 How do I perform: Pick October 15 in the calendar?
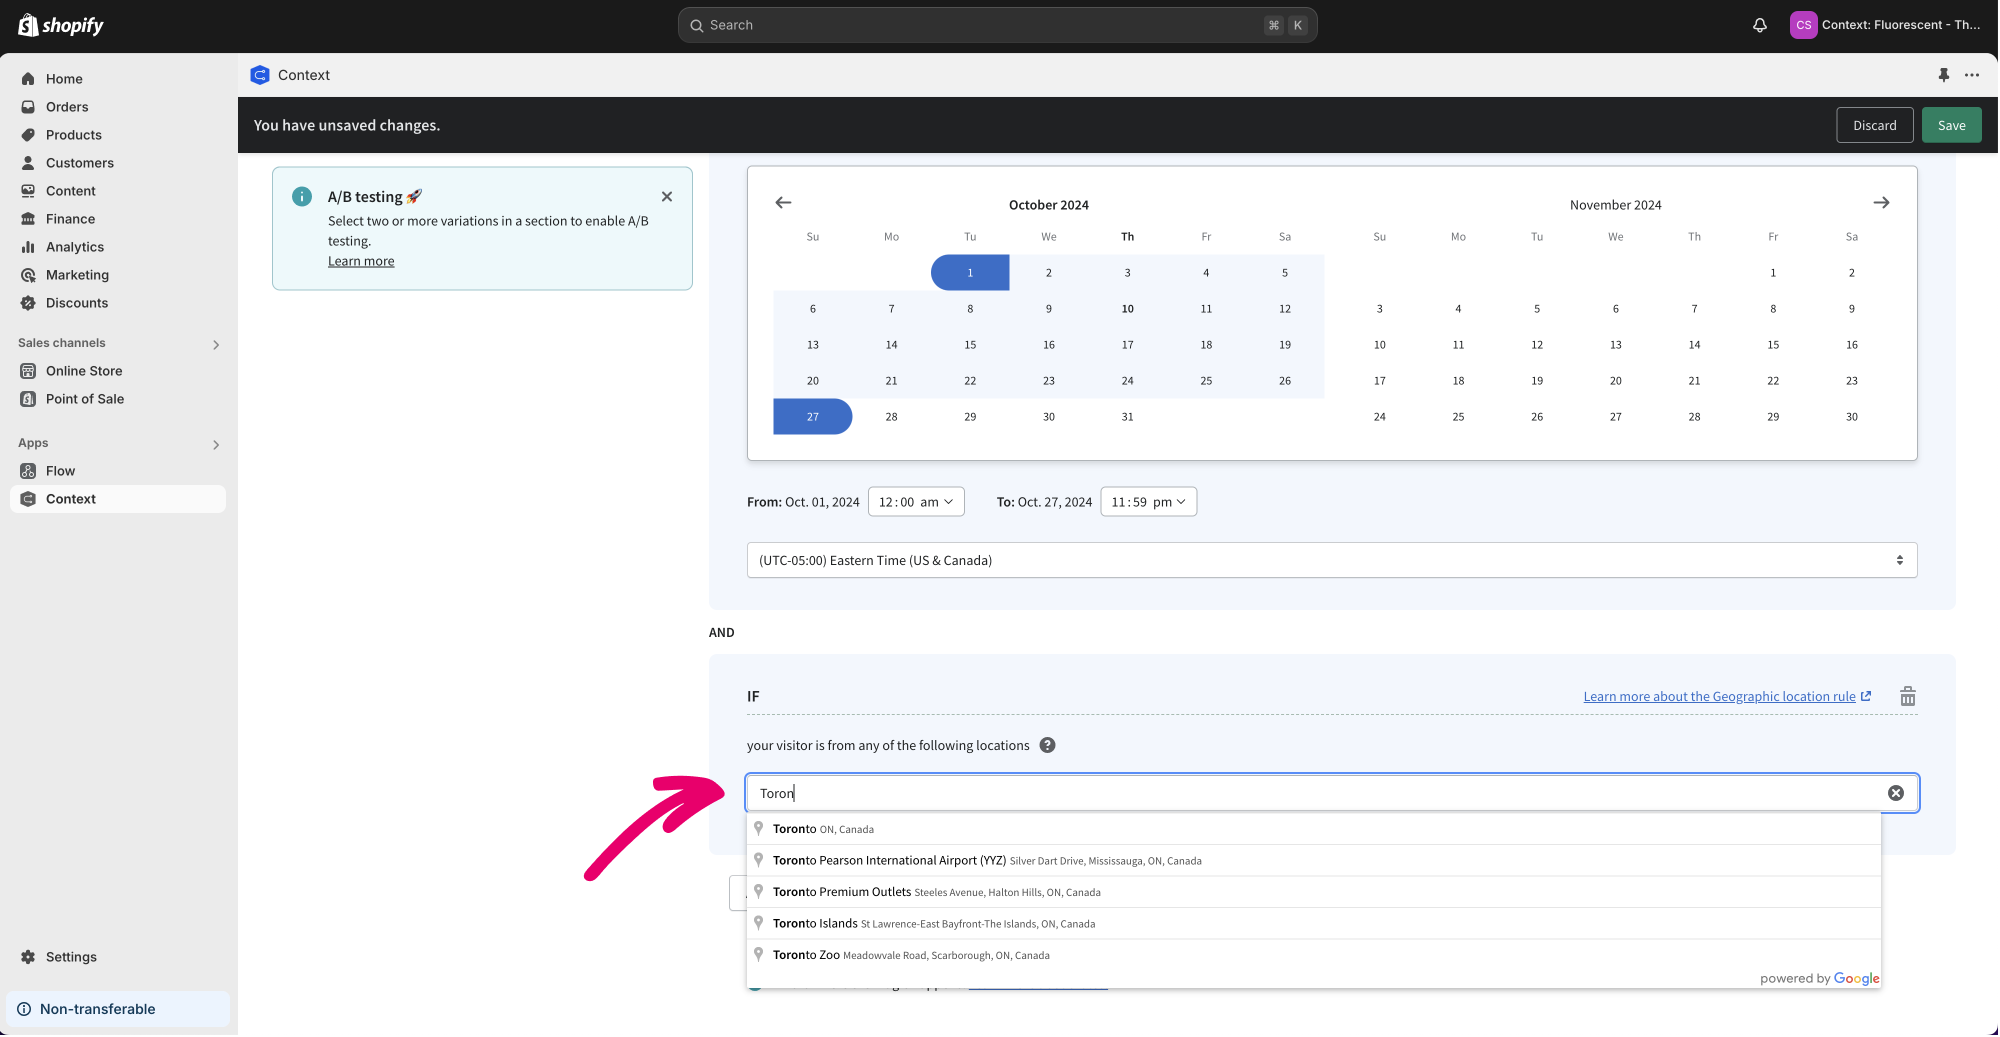pyautogui.click(x=970, y=345)
